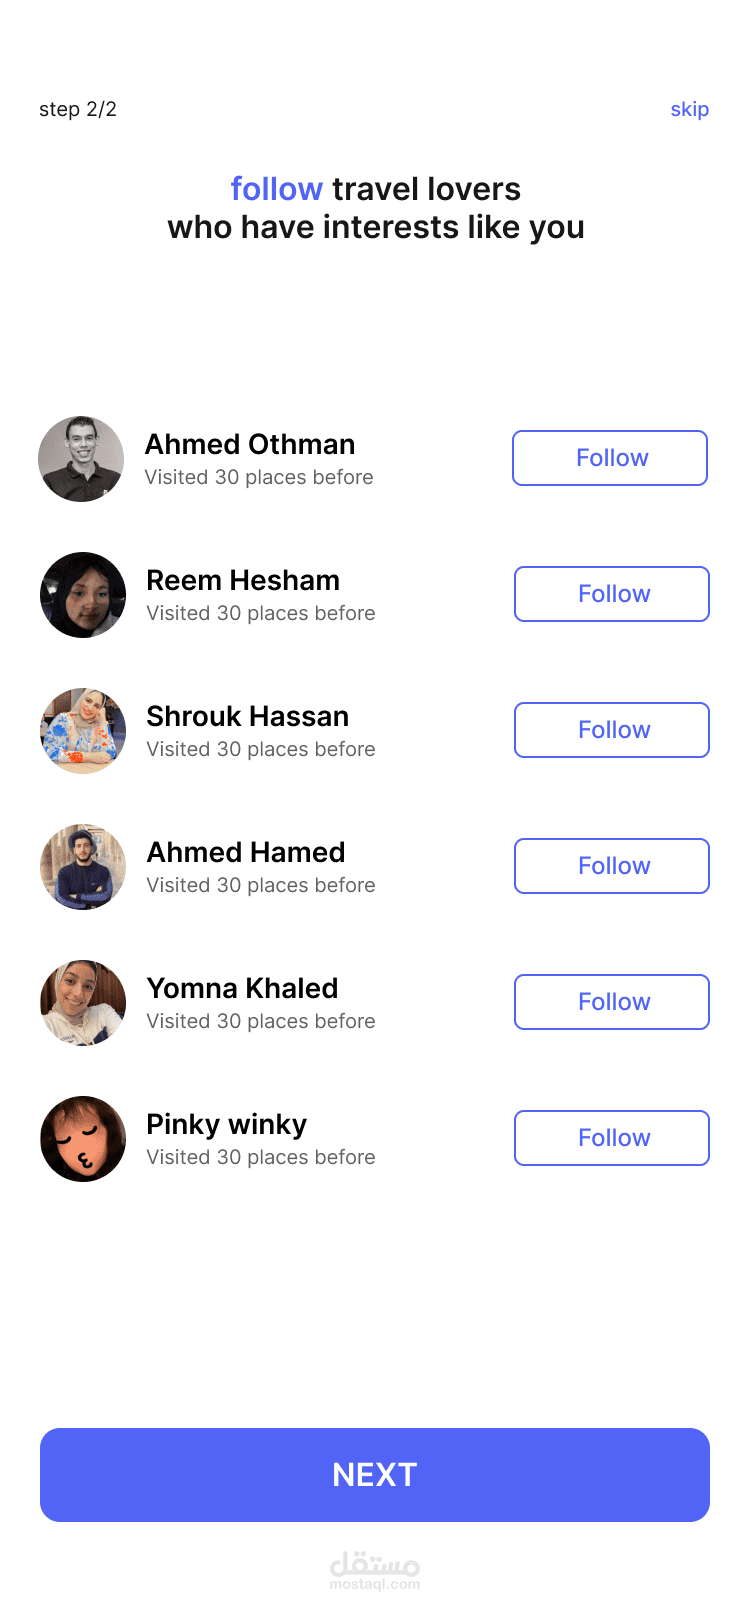Follow Ahmed Othman

coord(610,458)
